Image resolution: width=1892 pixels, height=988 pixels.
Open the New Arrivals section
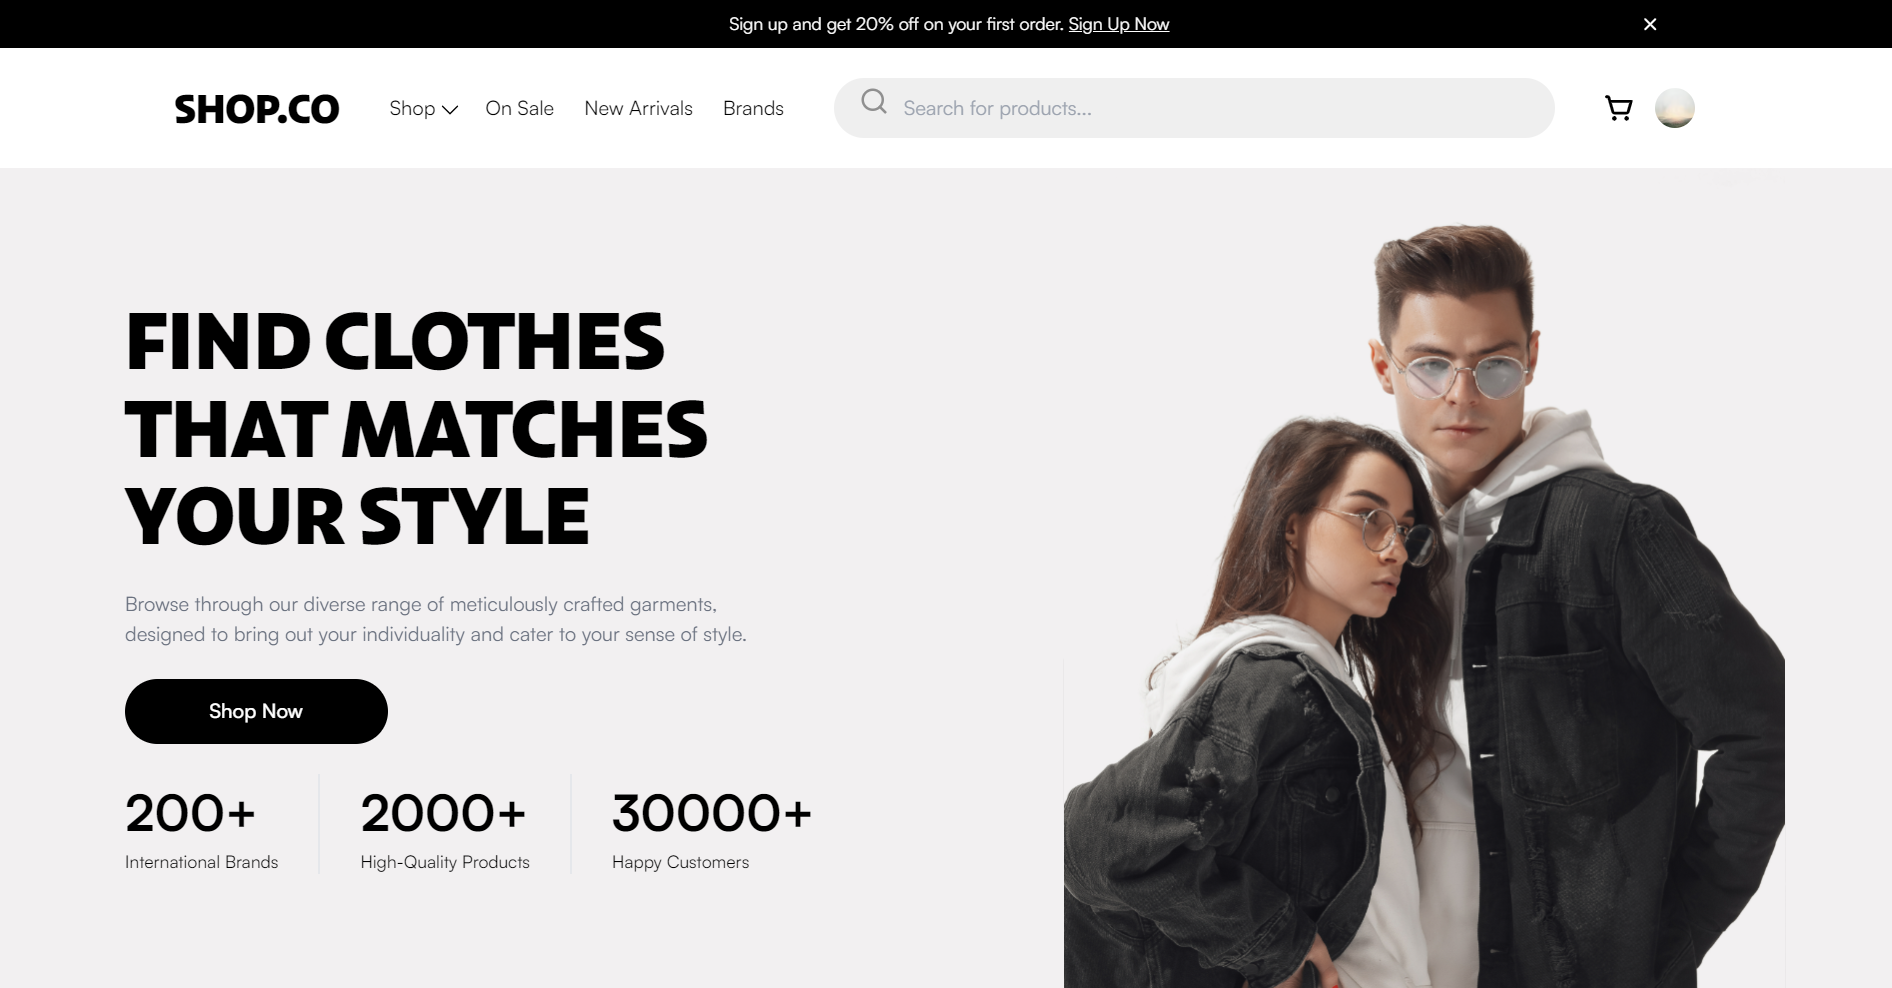point(638,108)
